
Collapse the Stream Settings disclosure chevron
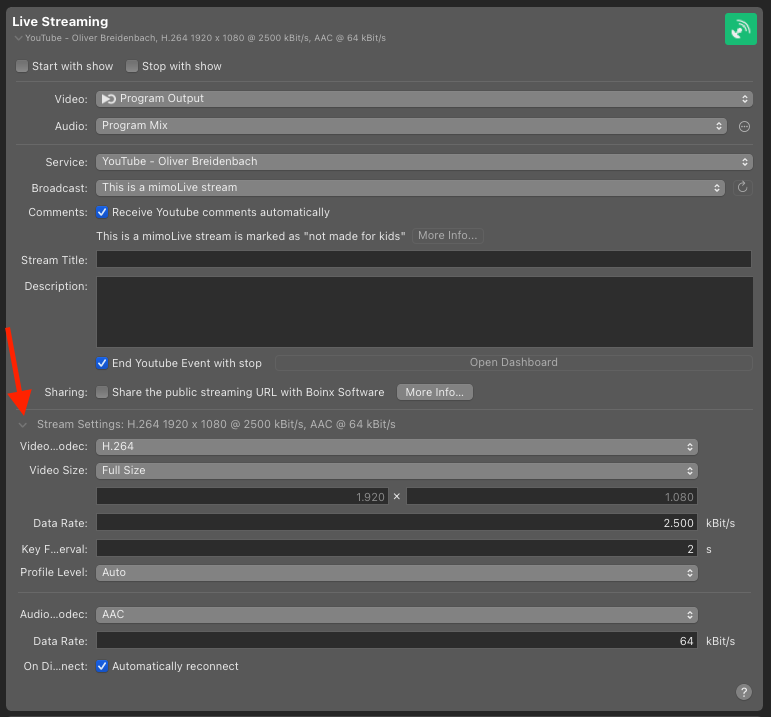23,424
